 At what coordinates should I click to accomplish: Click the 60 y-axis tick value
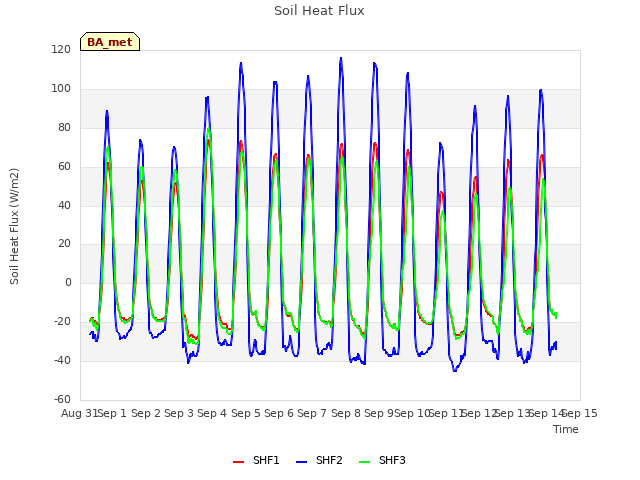coord(64,167)
